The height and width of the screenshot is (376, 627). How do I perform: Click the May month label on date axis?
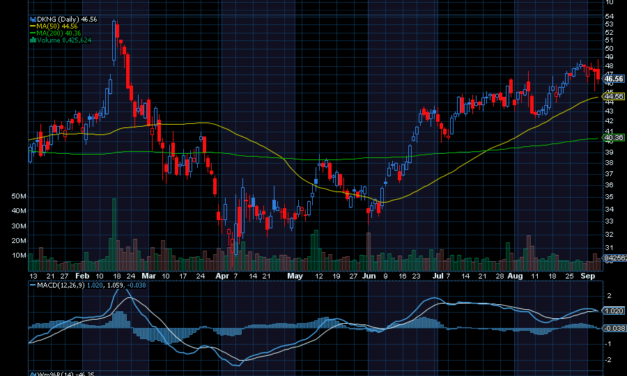(295, 276)
